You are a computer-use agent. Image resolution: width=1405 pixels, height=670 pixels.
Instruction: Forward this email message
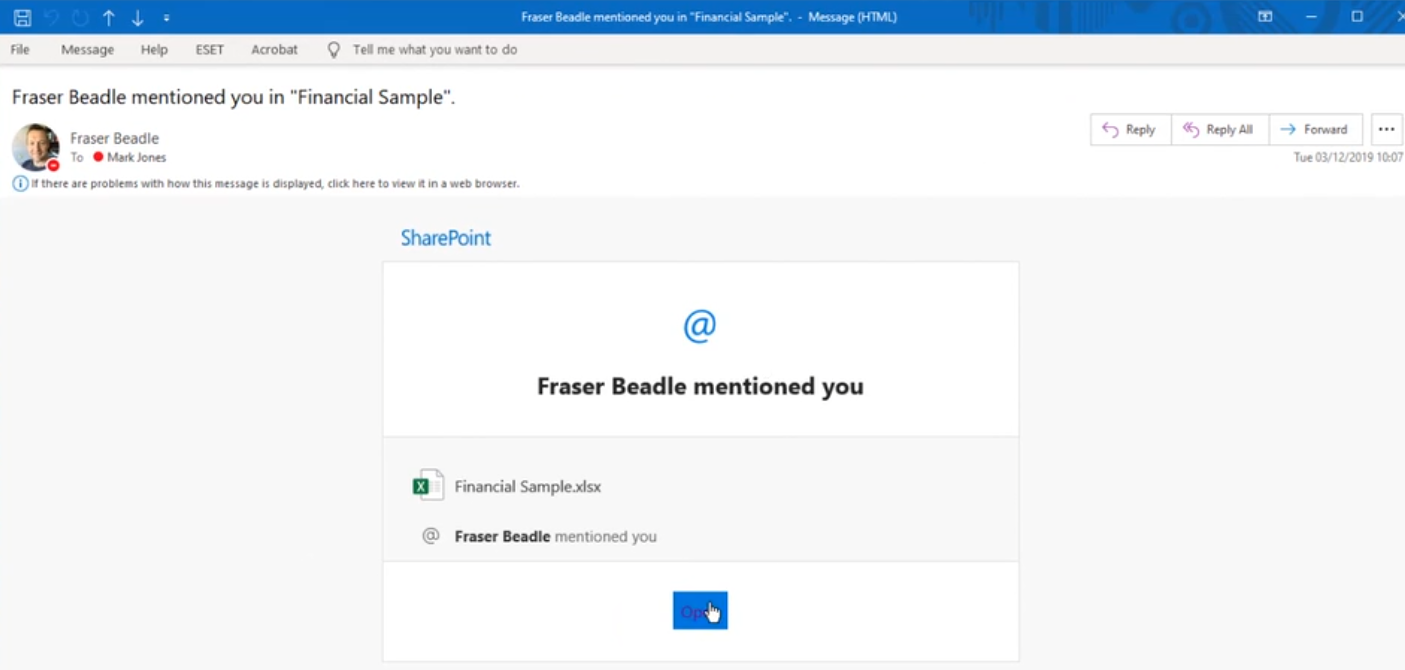pyautogui.click(x=1315, y=129)
